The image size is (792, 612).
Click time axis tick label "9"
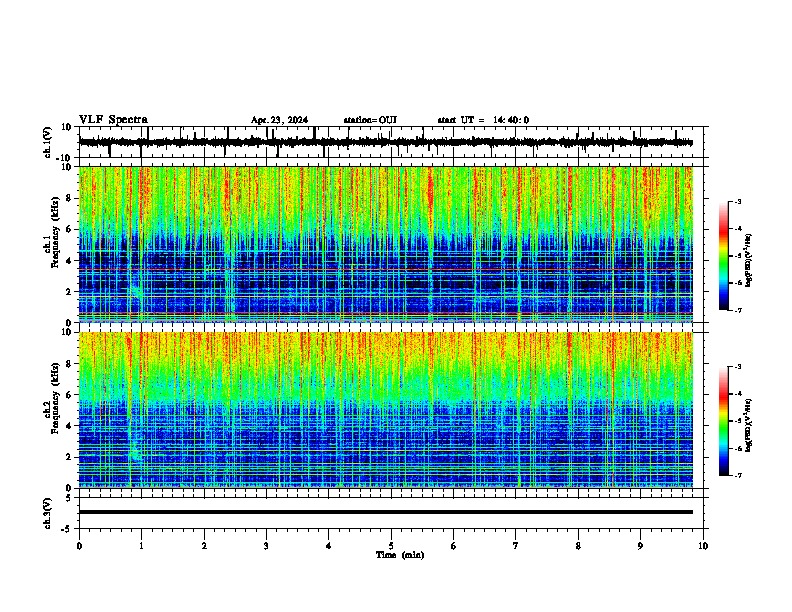pos(640,546)
